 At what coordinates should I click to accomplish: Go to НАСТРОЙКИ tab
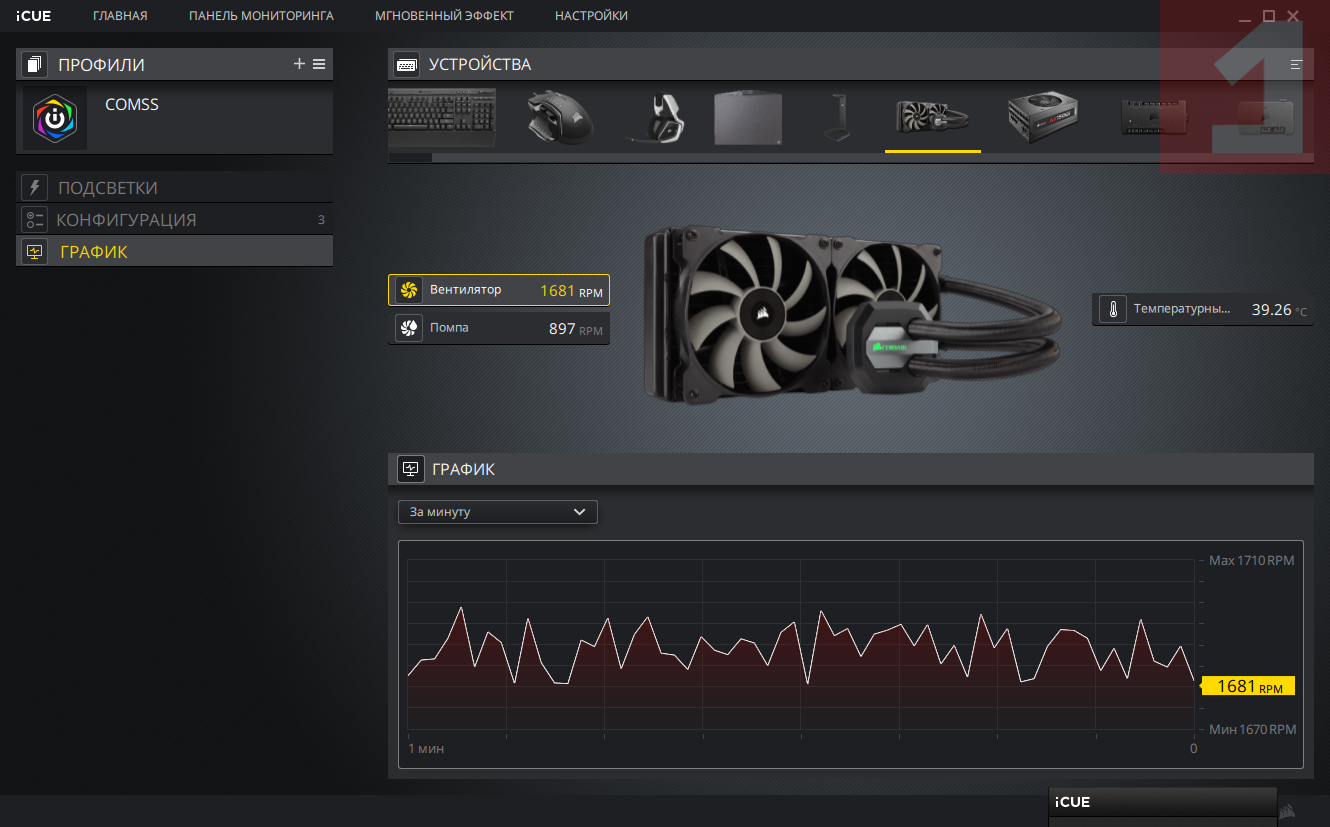[591, 16]
